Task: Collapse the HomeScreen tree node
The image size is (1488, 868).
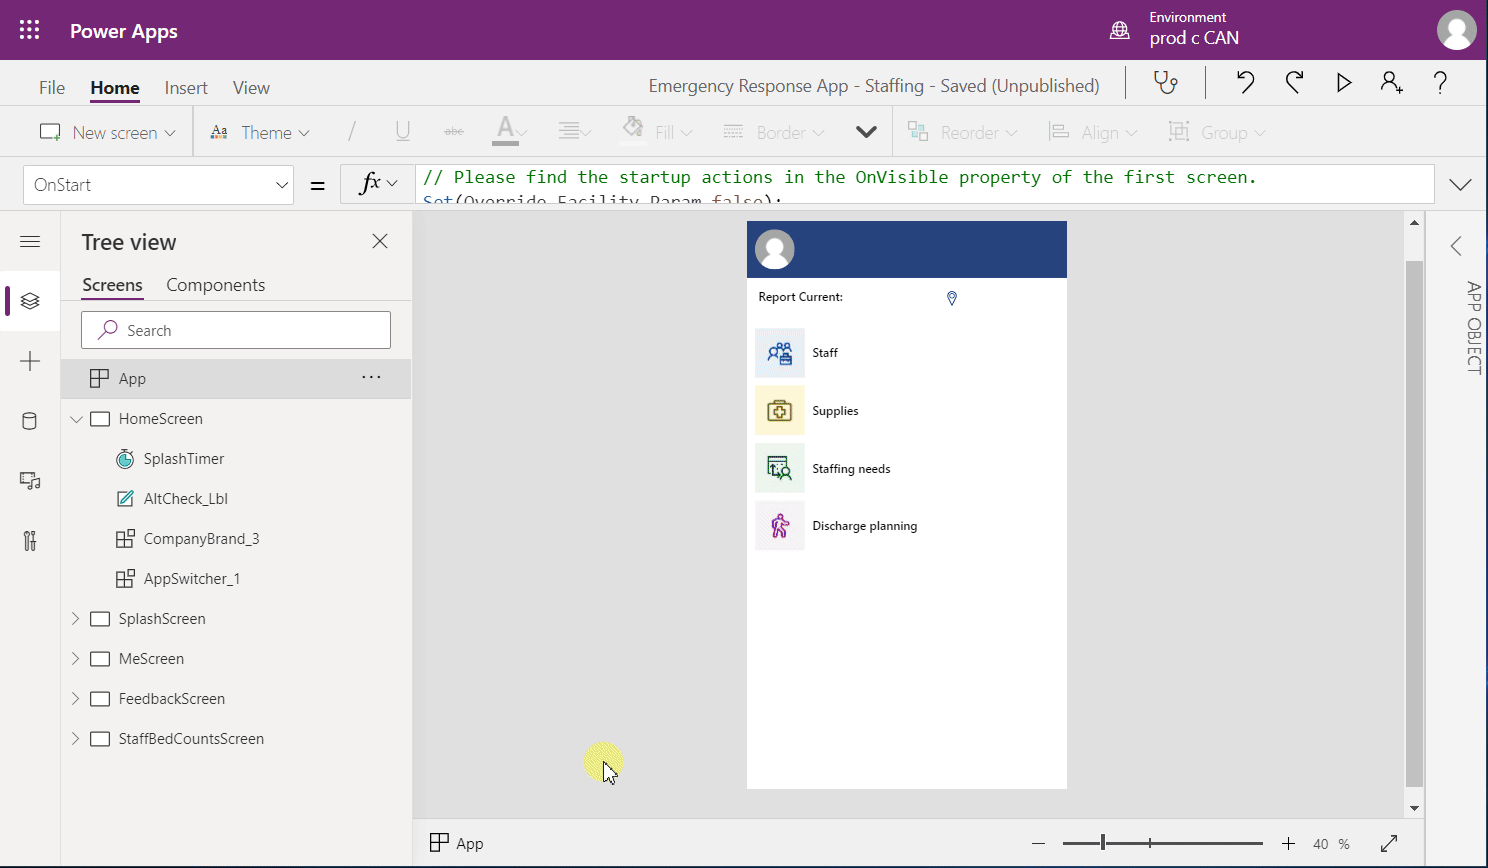Action: click(x=76, y=419)
